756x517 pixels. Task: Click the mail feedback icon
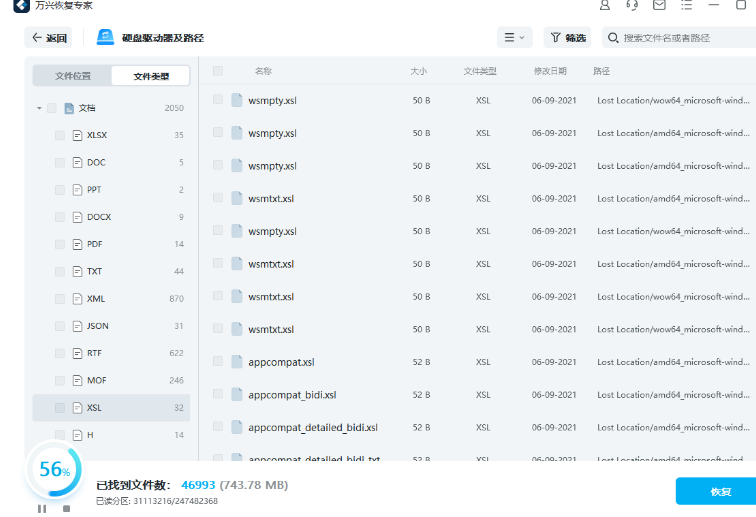coord(659,6)
